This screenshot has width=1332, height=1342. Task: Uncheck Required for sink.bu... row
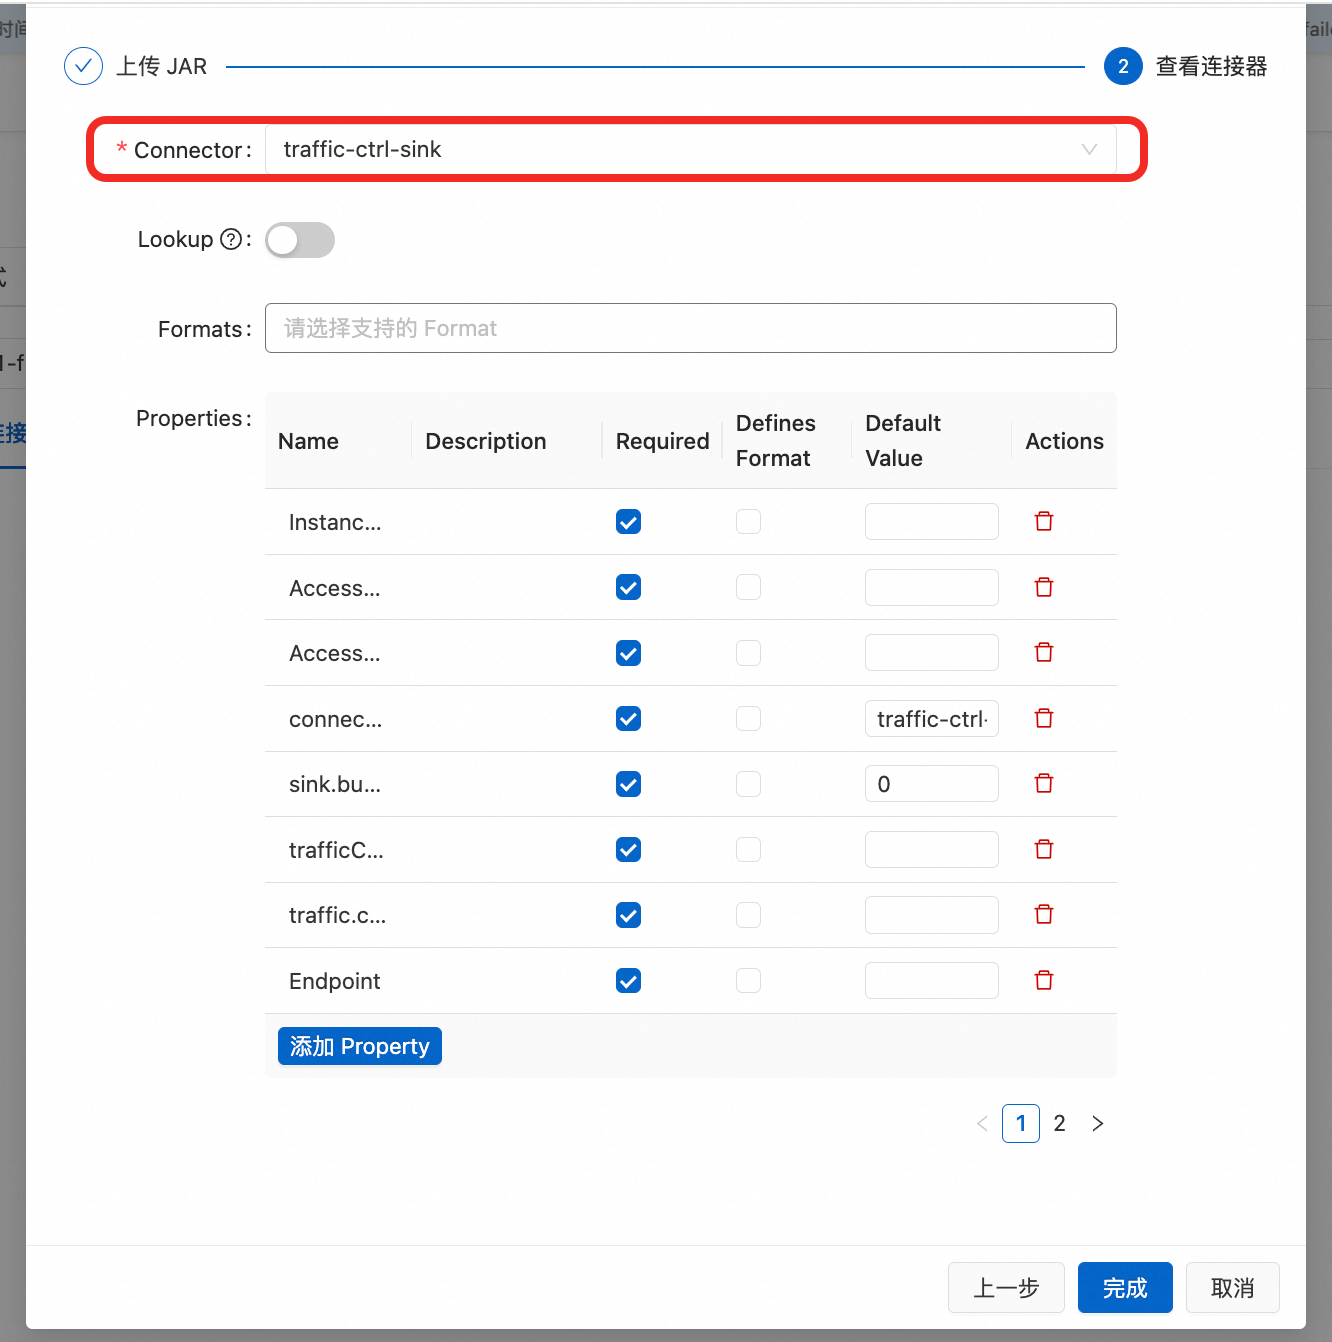pos(628,784)
